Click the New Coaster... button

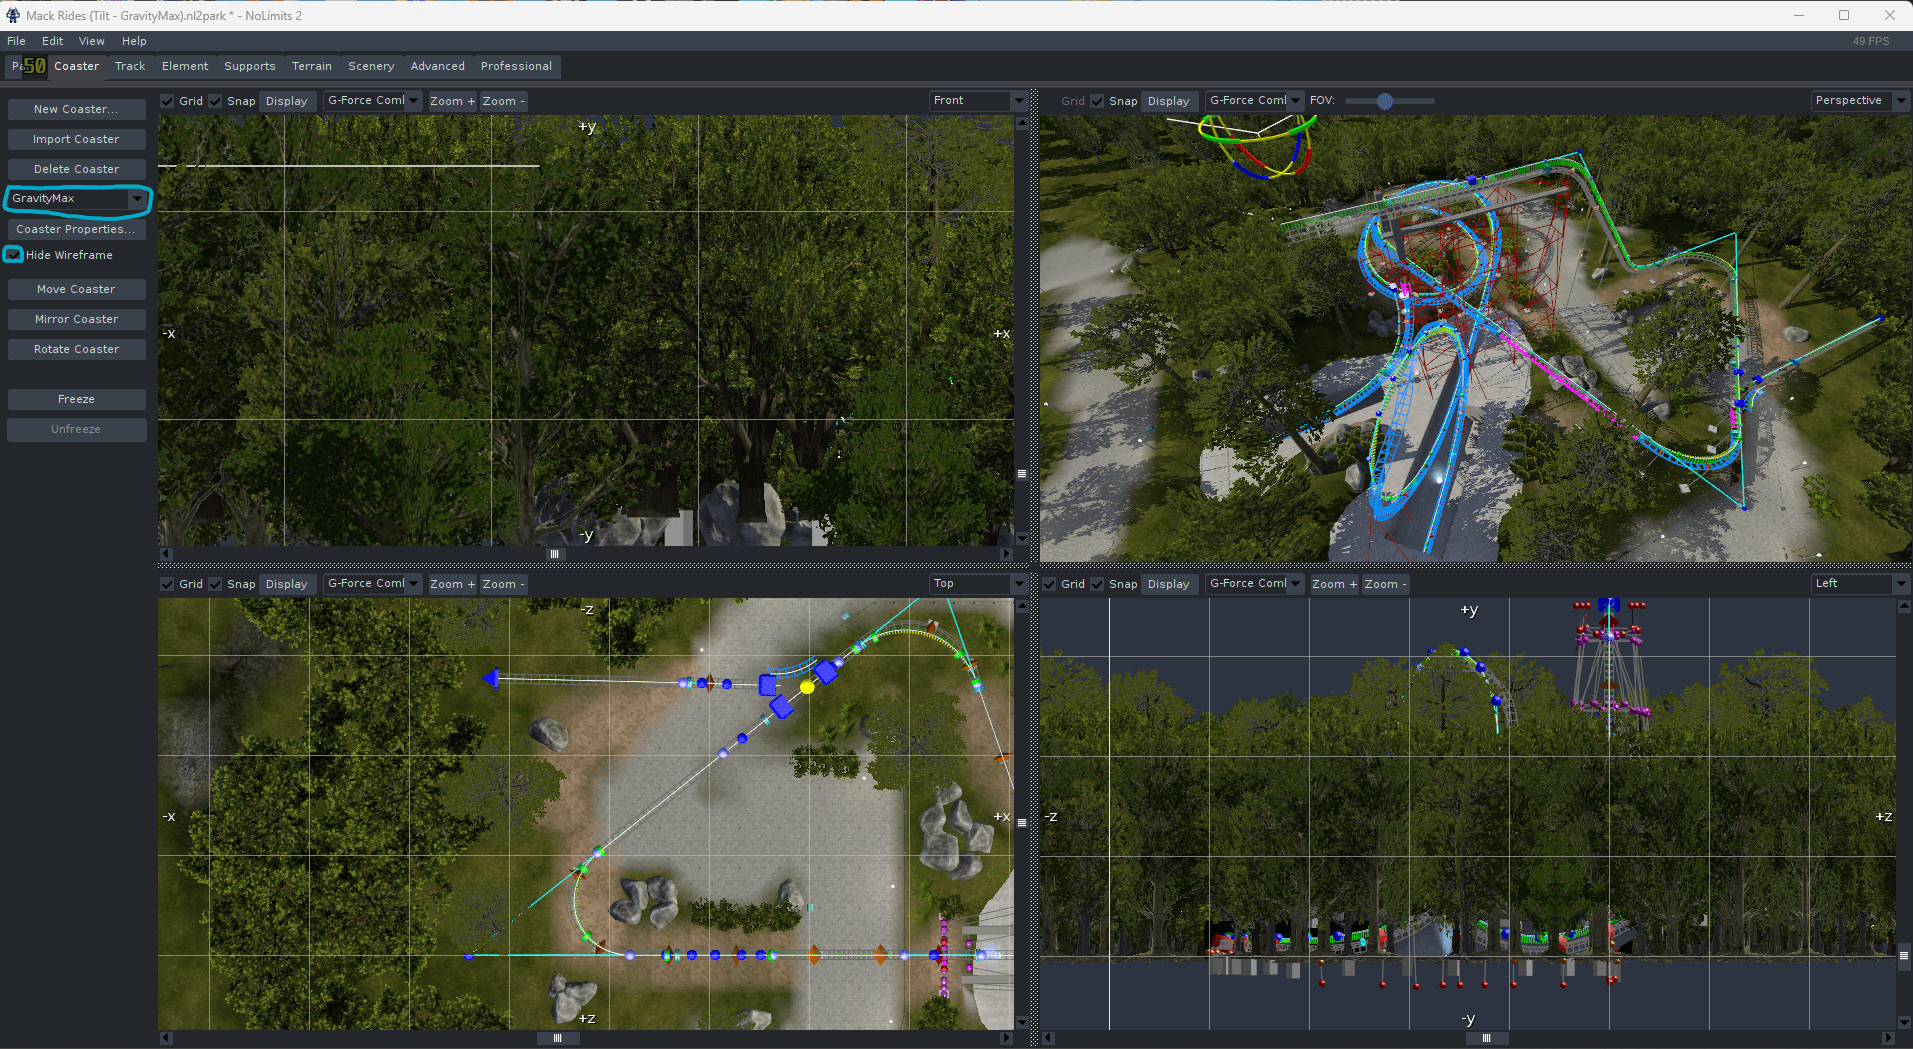pos(77,109)
